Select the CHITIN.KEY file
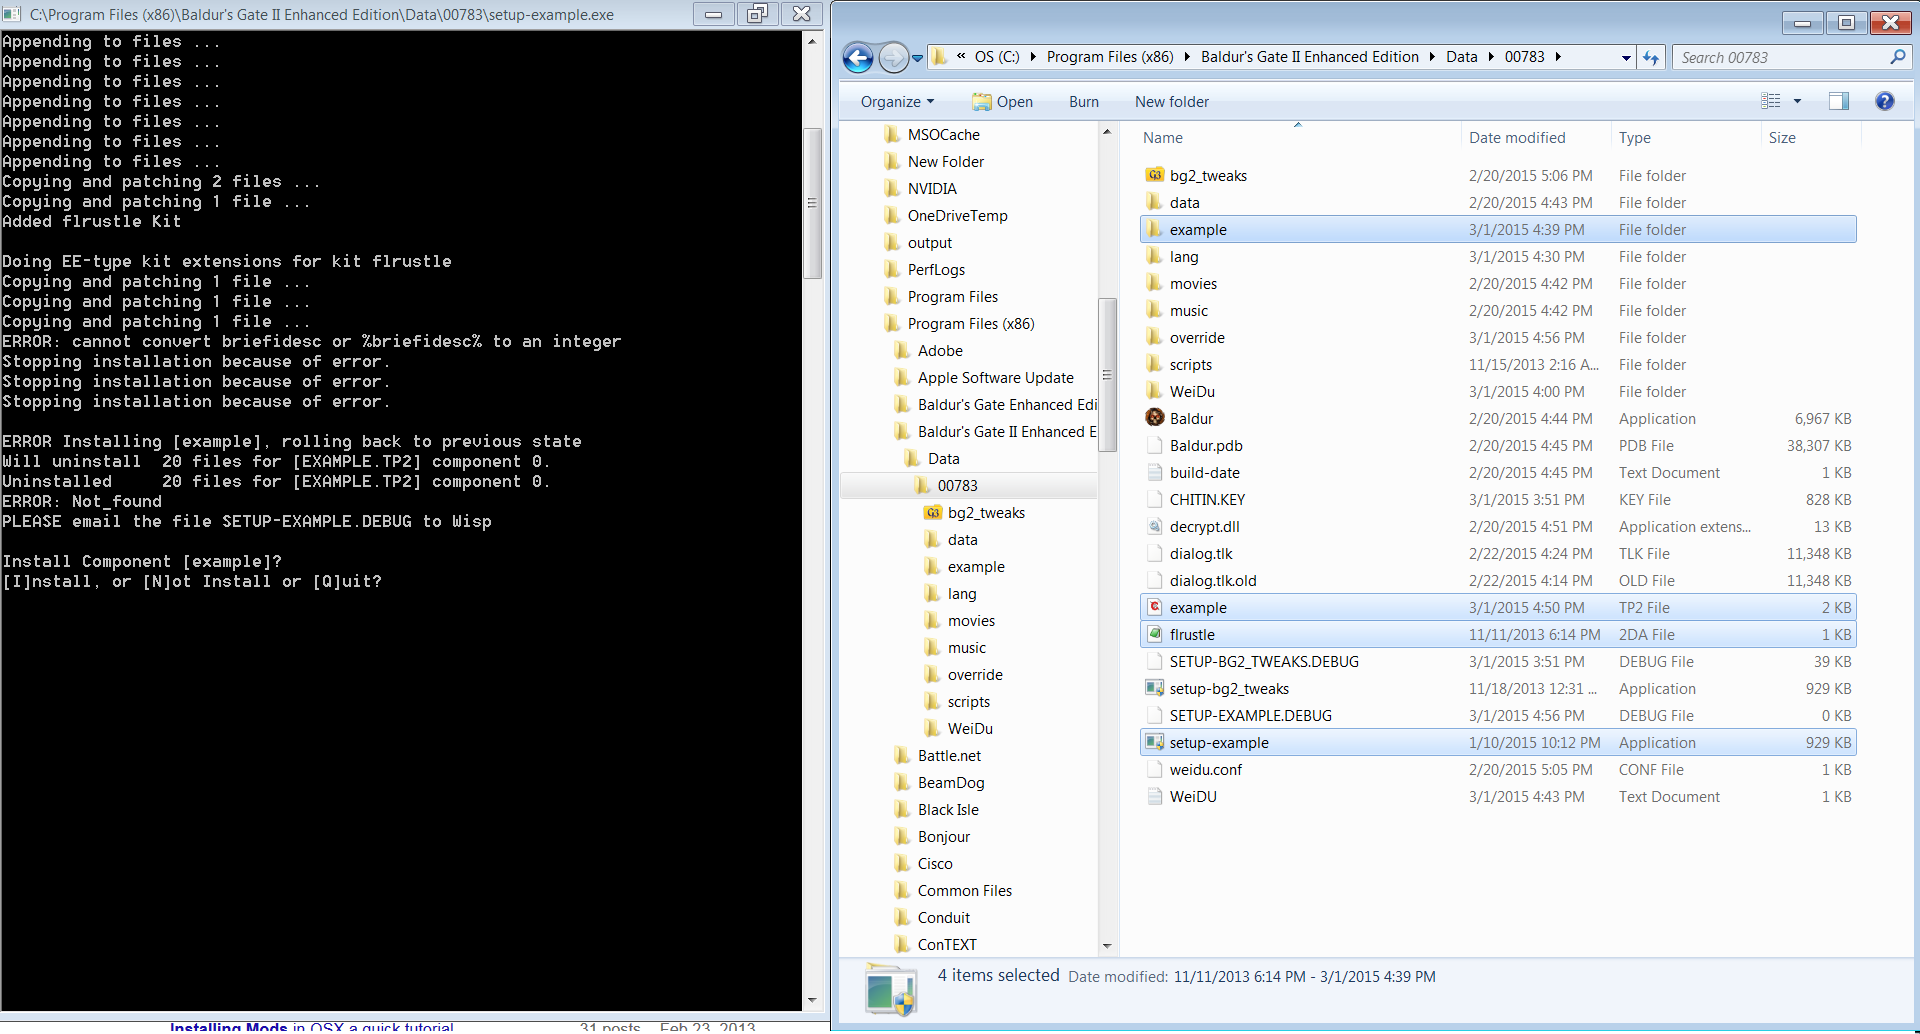The height and width of the screenshot is (1034, 1920). coord(1497,500)
